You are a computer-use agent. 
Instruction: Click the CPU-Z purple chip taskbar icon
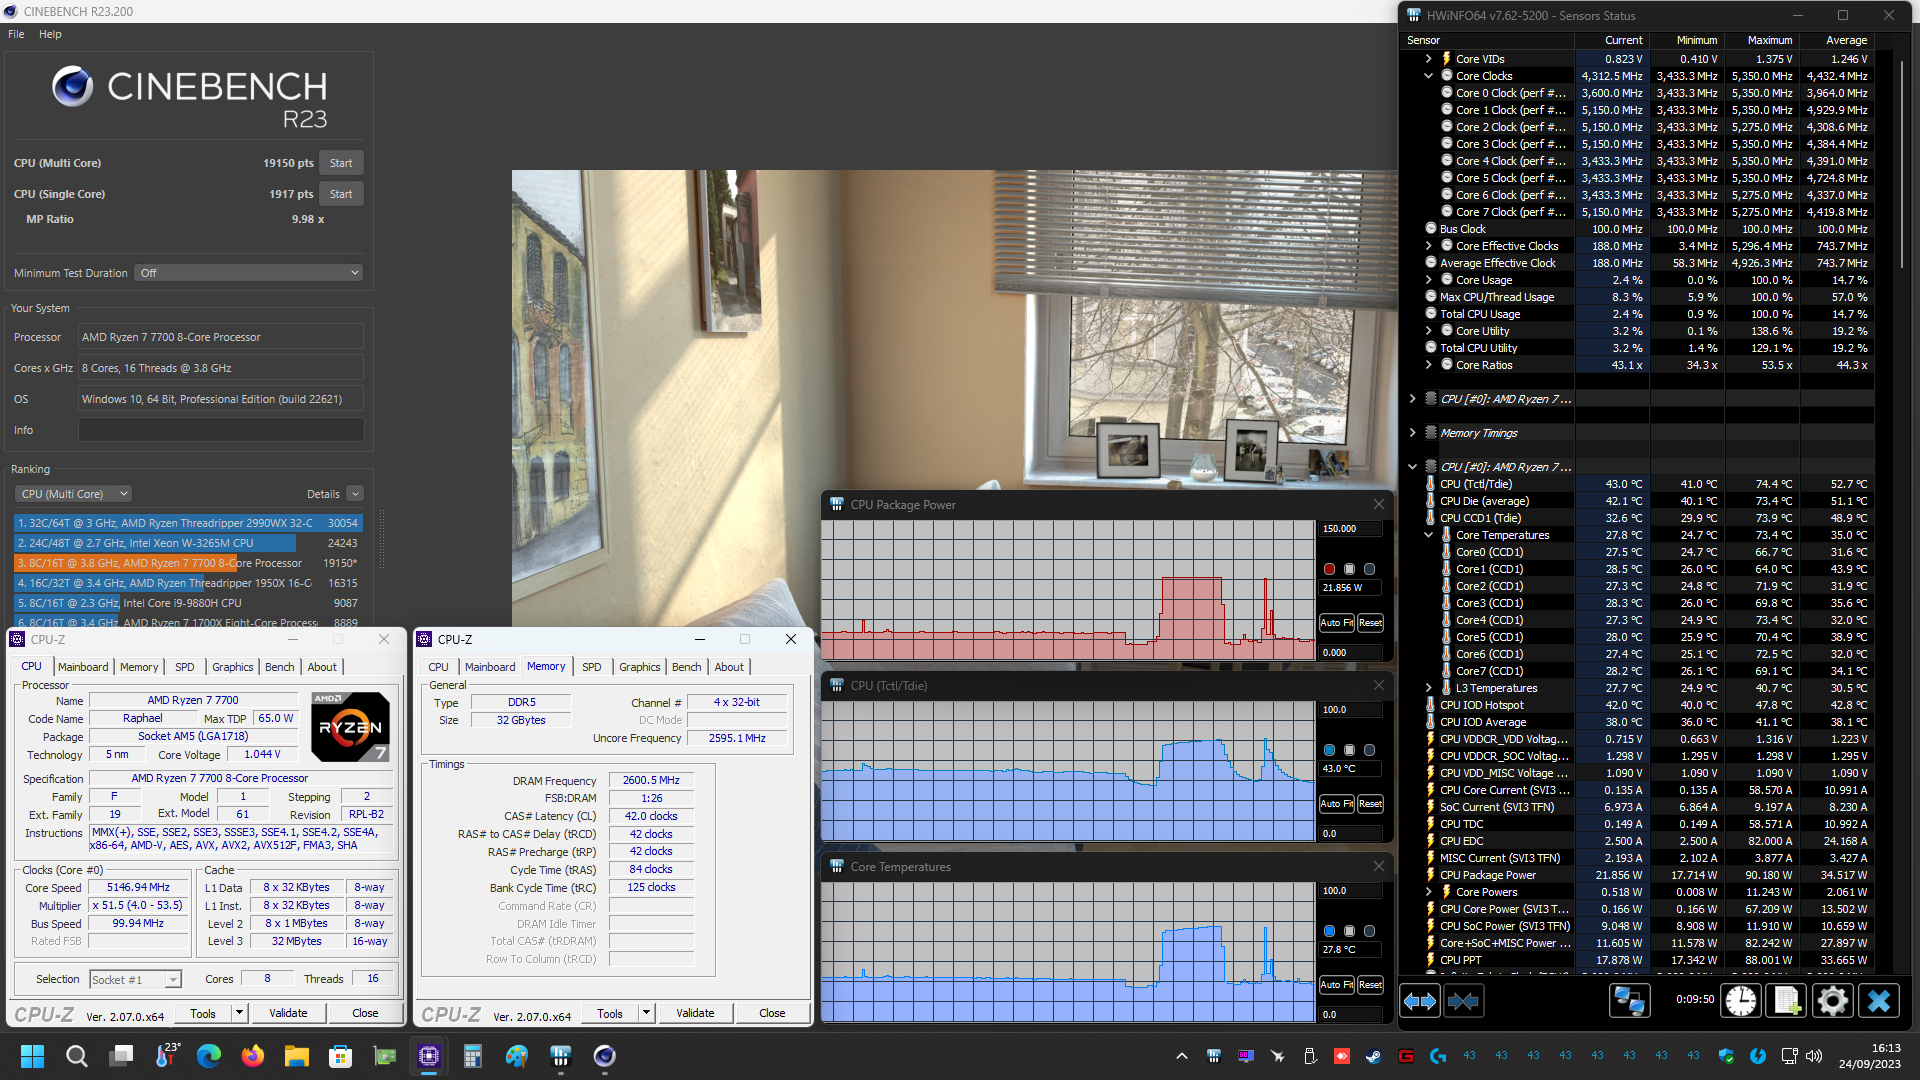coord(429,1056)
